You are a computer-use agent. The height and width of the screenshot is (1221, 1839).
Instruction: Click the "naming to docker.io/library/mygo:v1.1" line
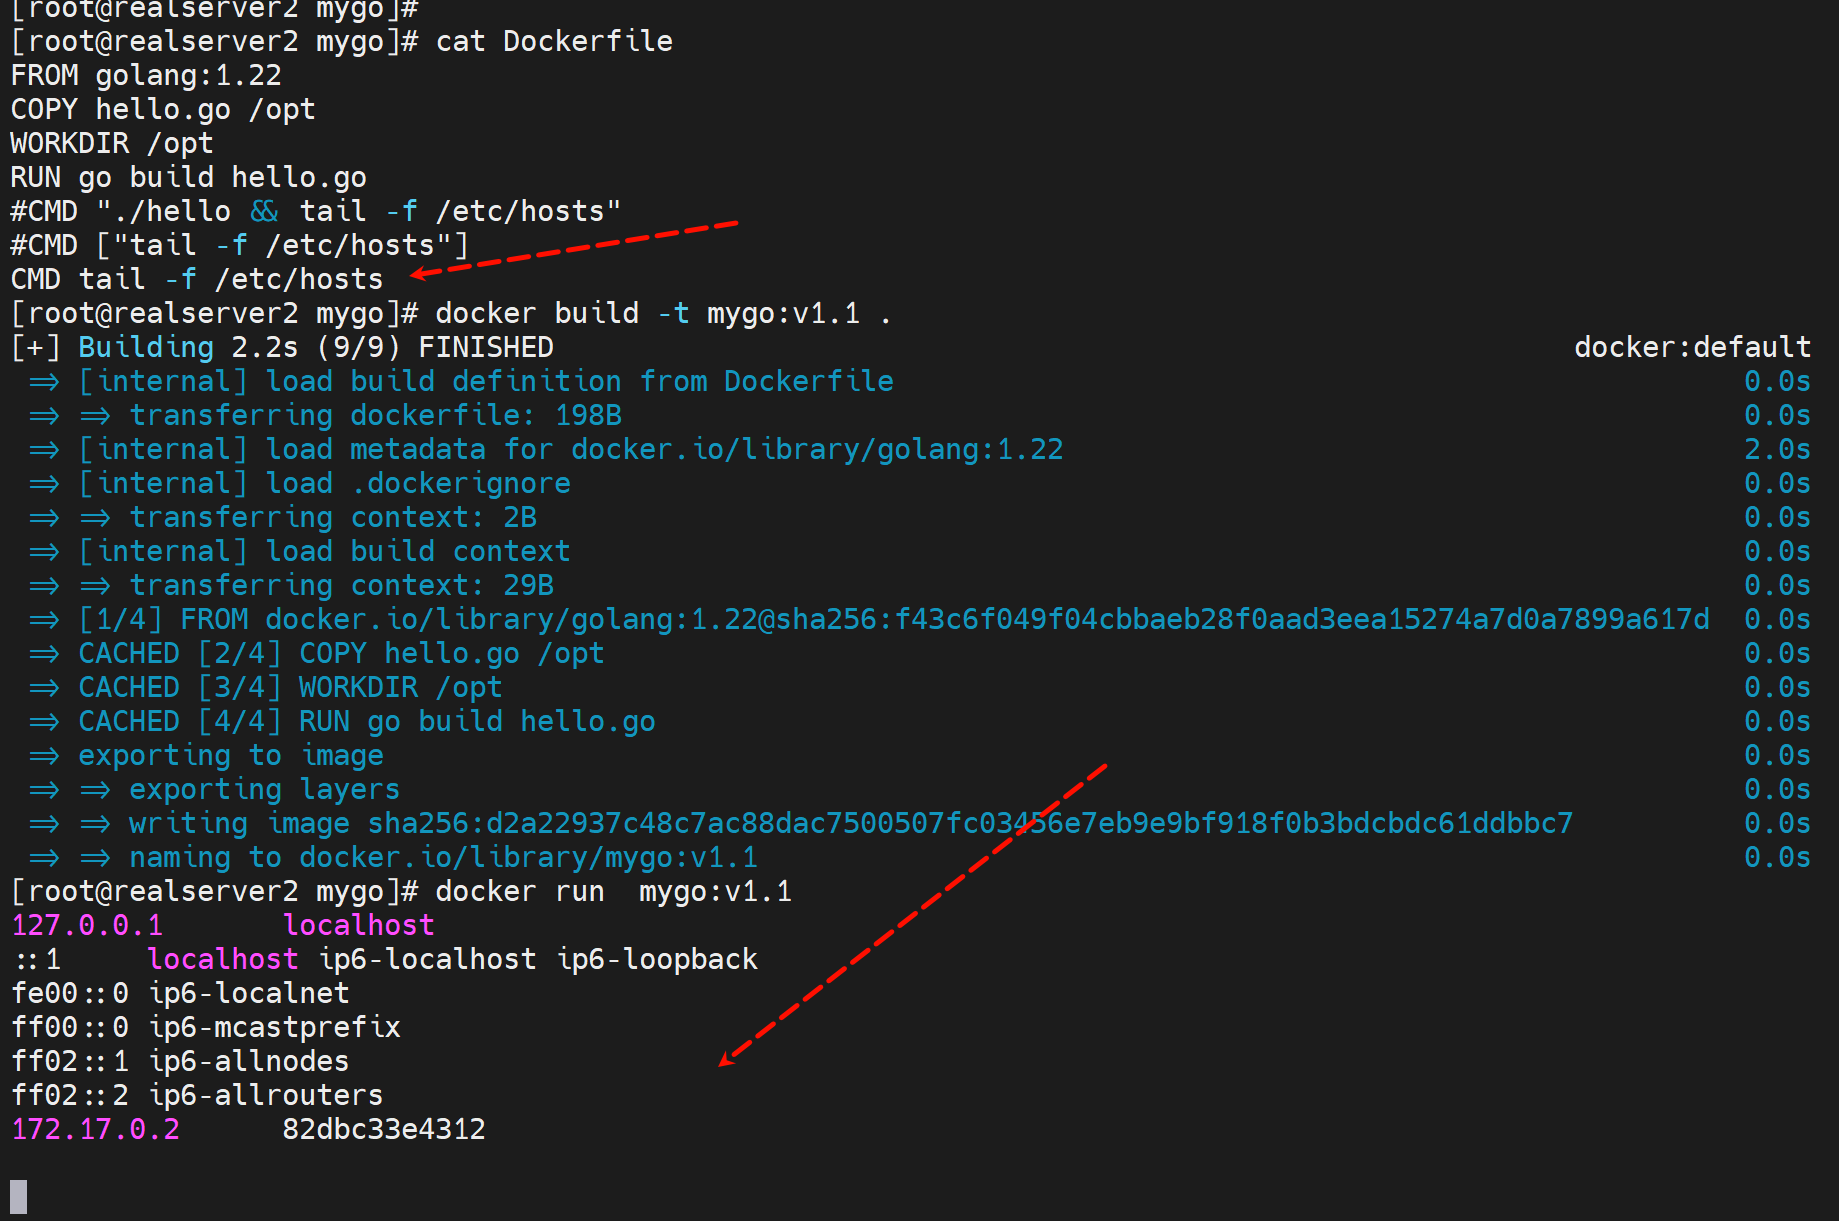(x=443, y=858)
